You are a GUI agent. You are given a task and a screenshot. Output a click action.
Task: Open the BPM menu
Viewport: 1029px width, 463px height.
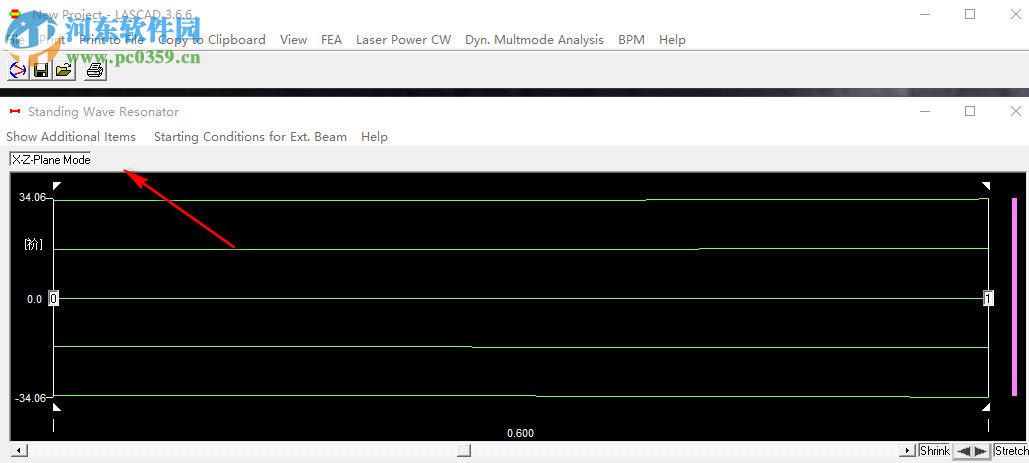(x=631, y=40)
